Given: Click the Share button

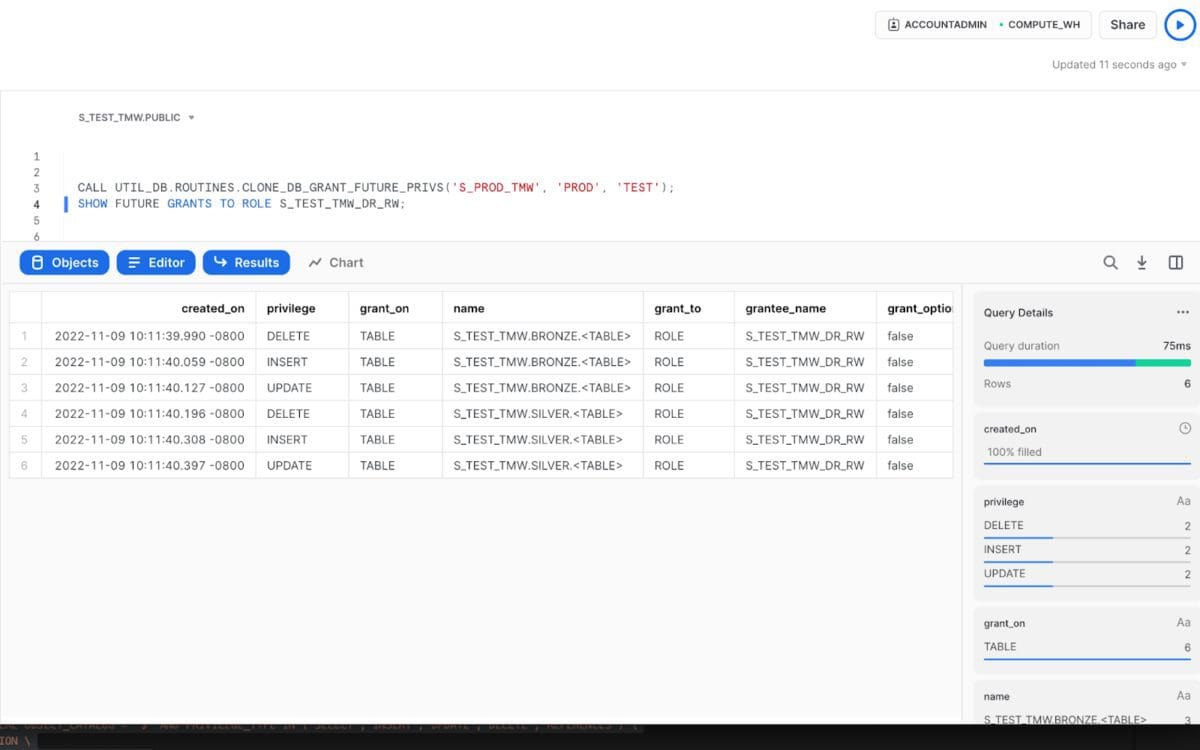Looking at the screenshot, I should 1127,24.
